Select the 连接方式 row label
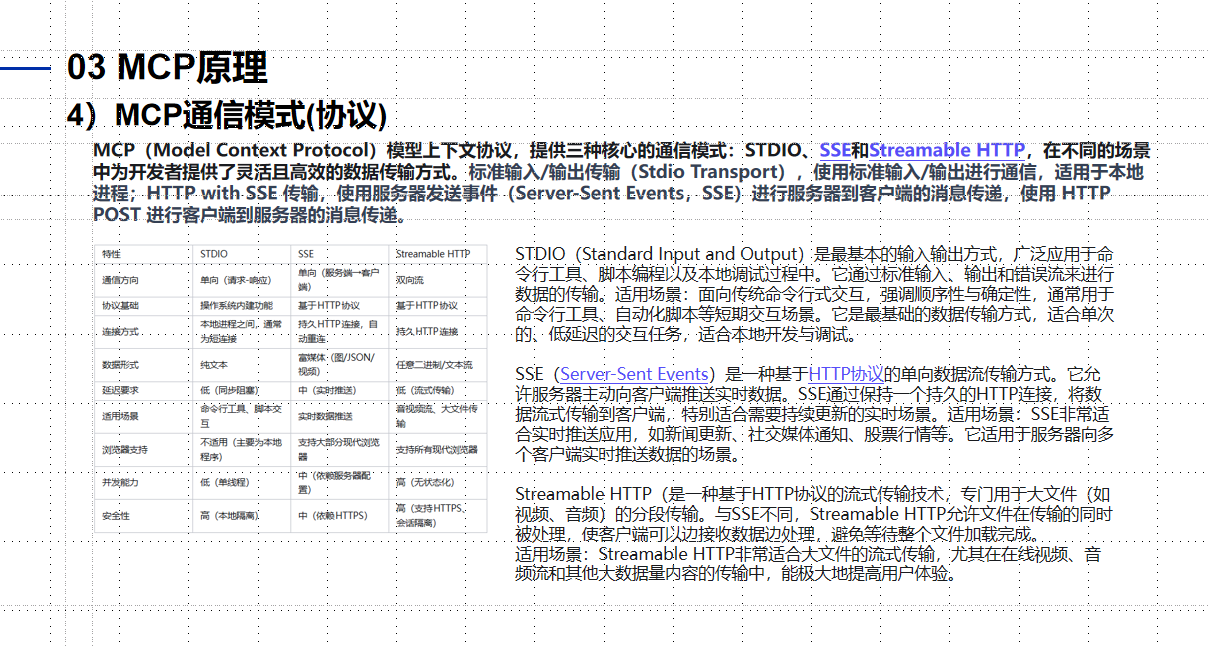The height and width of the screenshot is (646, 1209). tap(120, 331)
